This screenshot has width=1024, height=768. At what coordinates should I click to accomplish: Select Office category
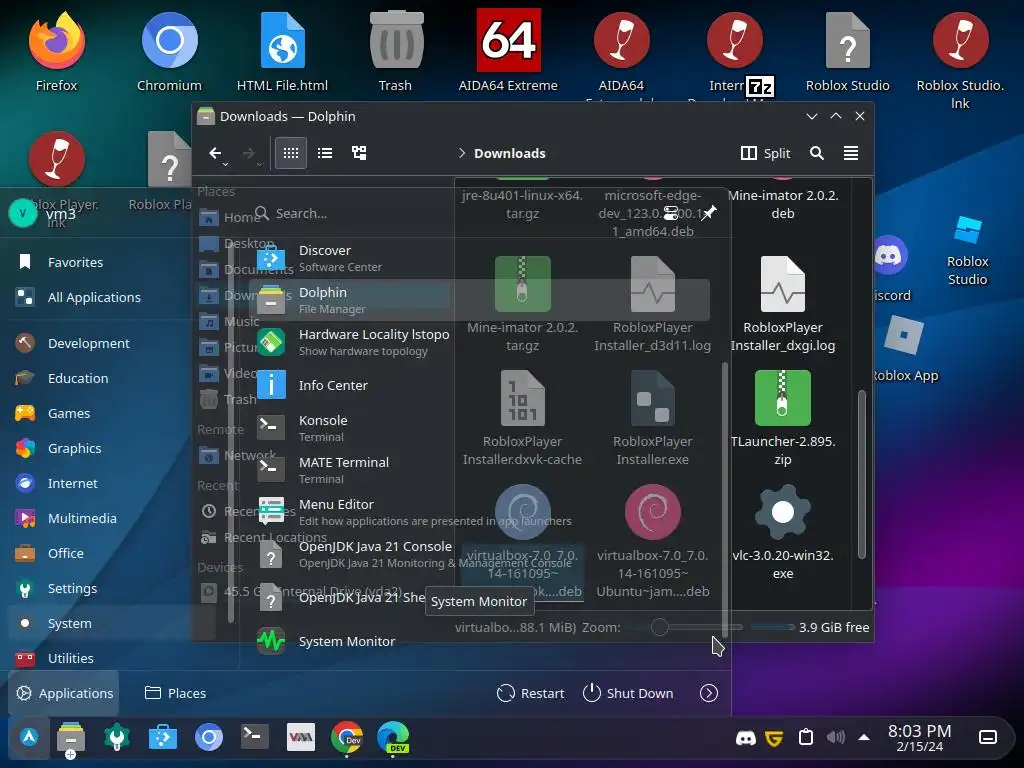click(x=111, y=553)
